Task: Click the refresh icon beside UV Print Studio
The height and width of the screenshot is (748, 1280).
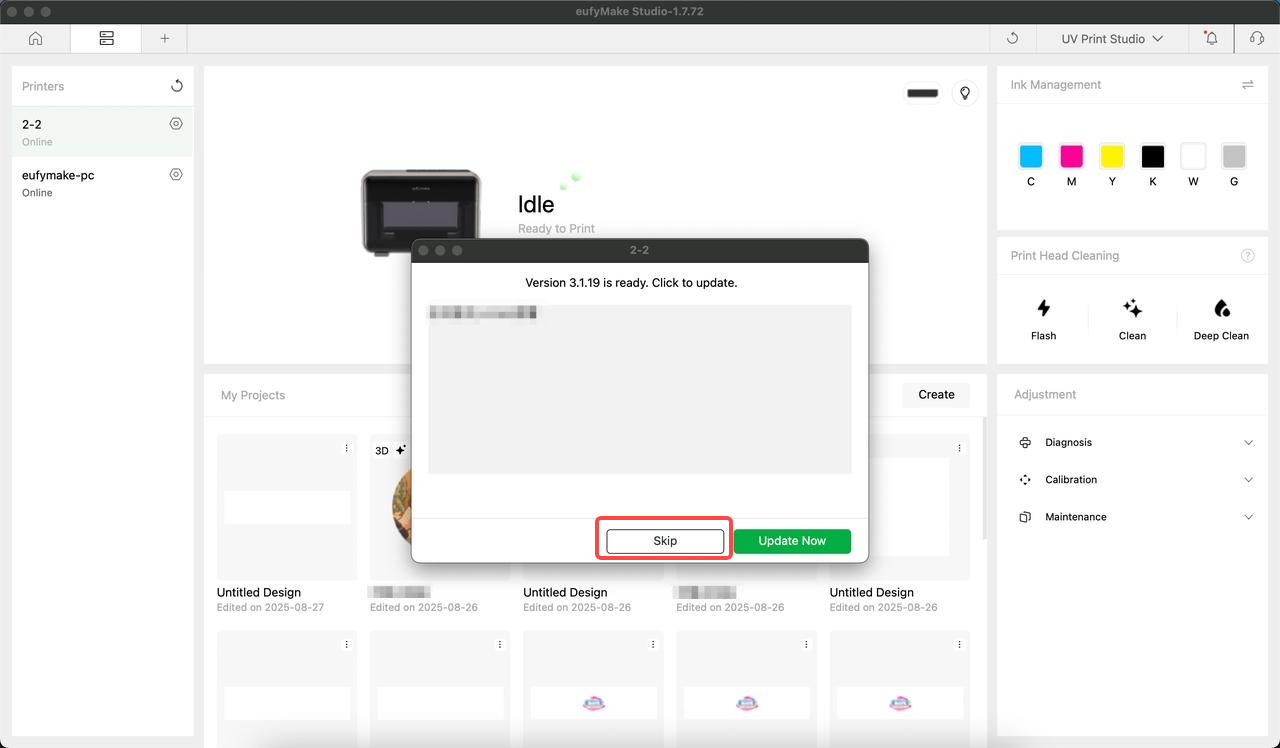Action: 1012,39
